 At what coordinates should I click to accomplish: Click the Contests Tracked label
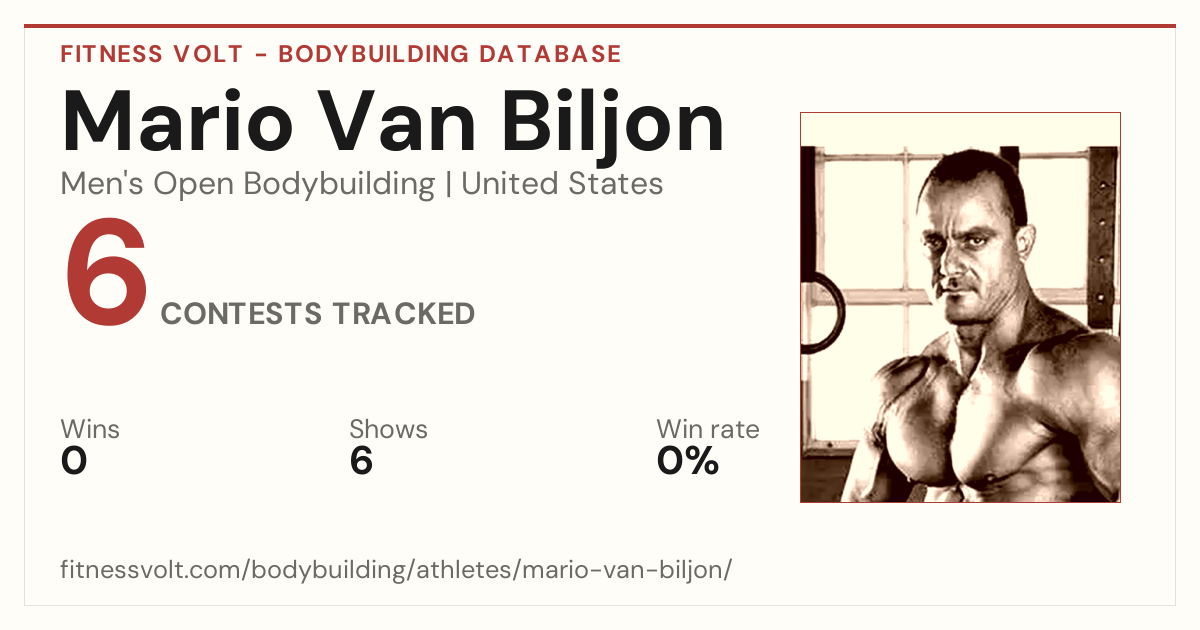click(318, 314)
